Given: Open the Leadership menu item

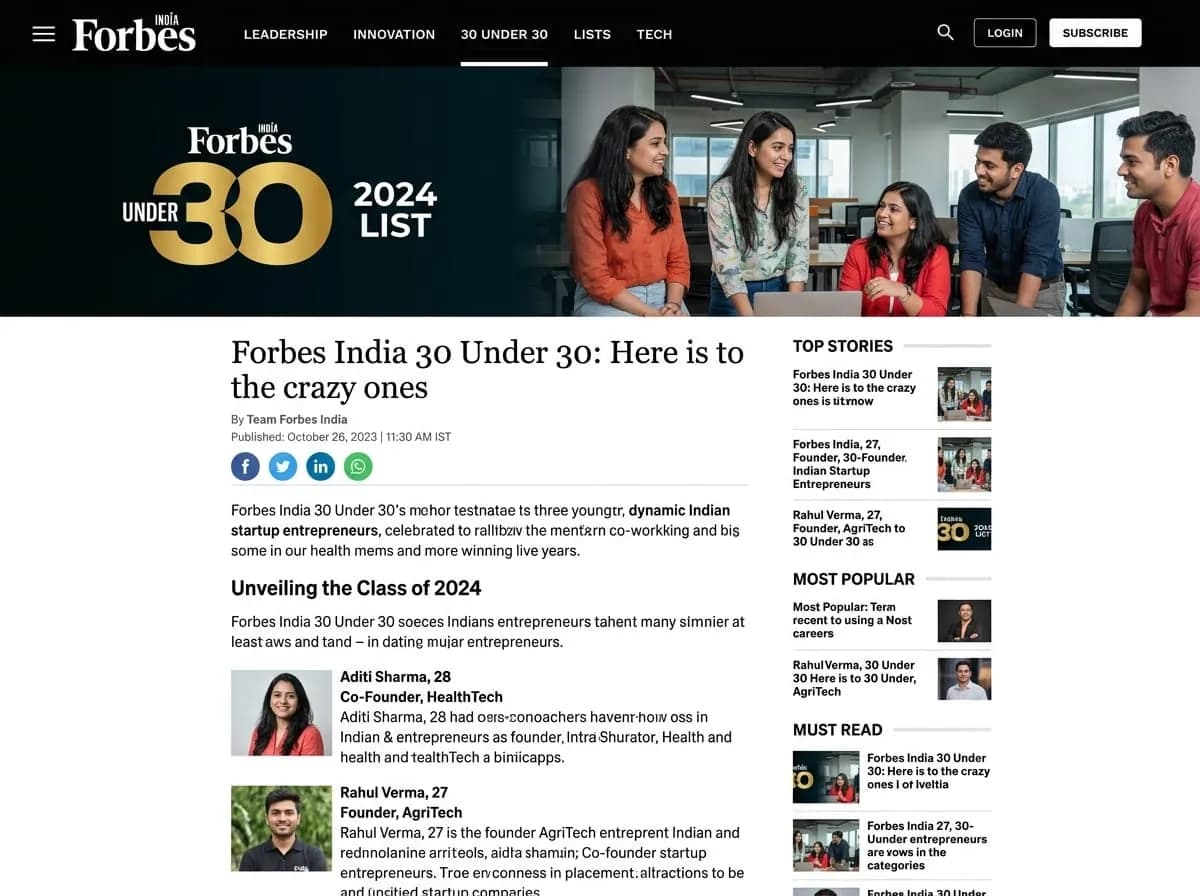Looking at the screenshot, I should pyautogui.click(x=286, y=34).
